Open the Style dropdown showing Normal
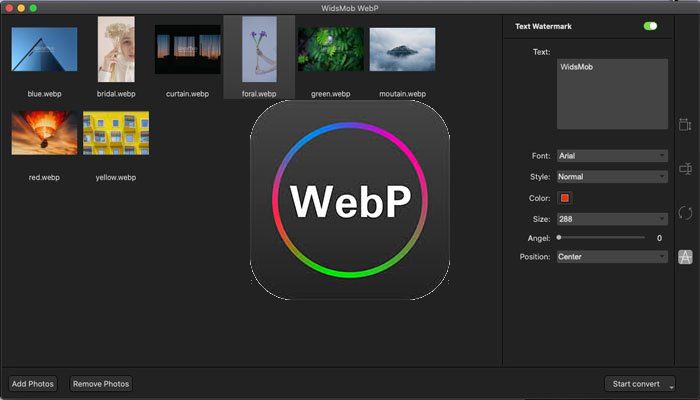Screen dimensions: 700x400 (612, 177)
